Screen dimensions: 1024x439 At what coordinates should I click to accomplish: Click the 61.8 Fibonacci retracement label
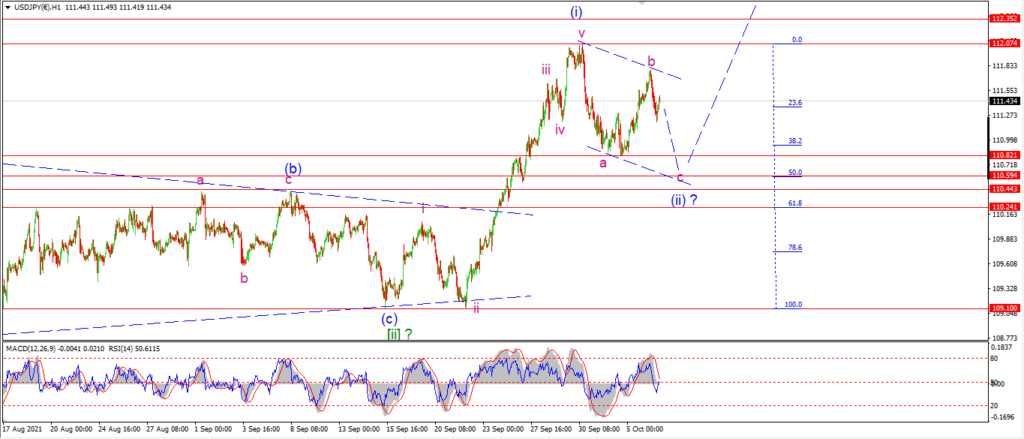pos(795,203)
